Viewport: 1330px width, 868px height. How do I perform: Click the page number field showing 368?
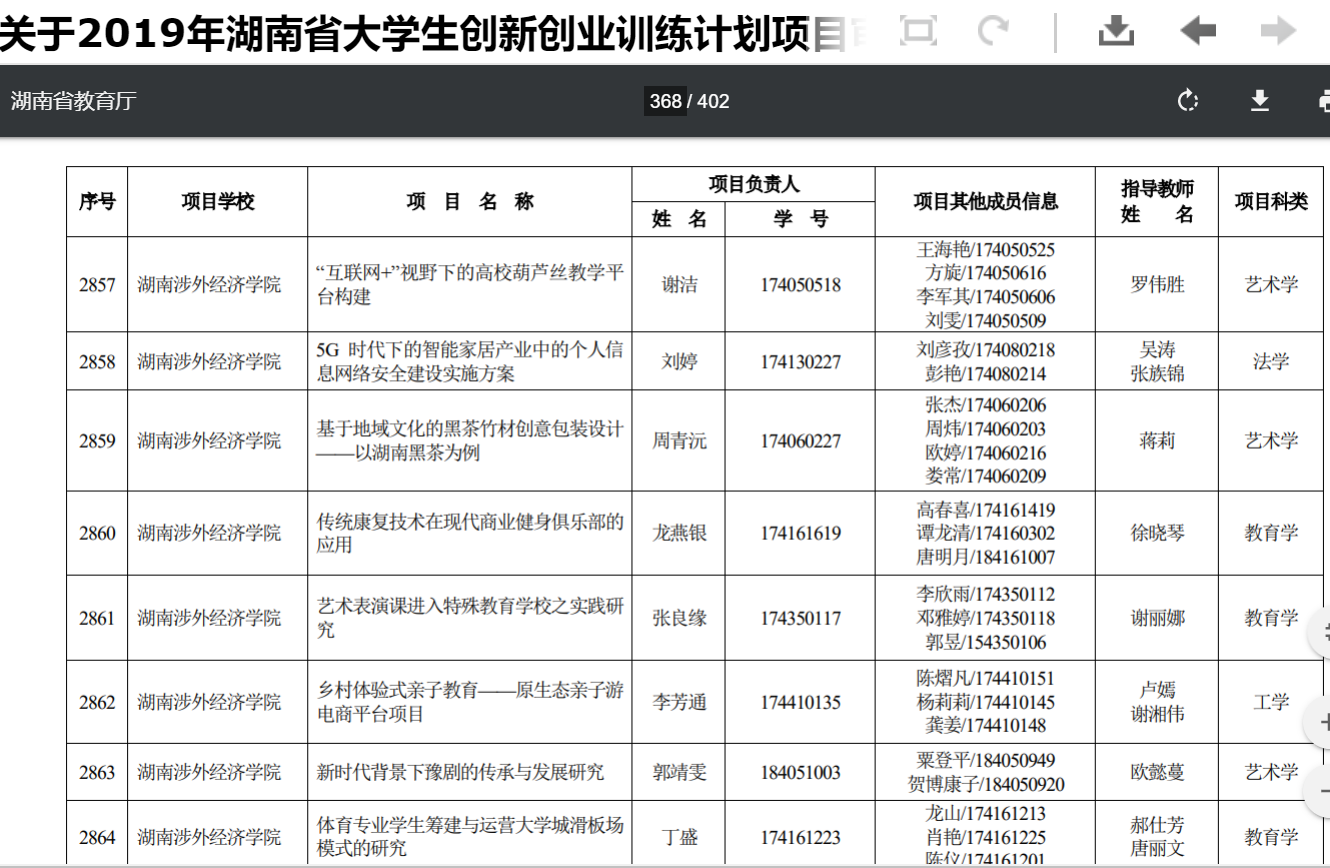click(x=665, y=101)
